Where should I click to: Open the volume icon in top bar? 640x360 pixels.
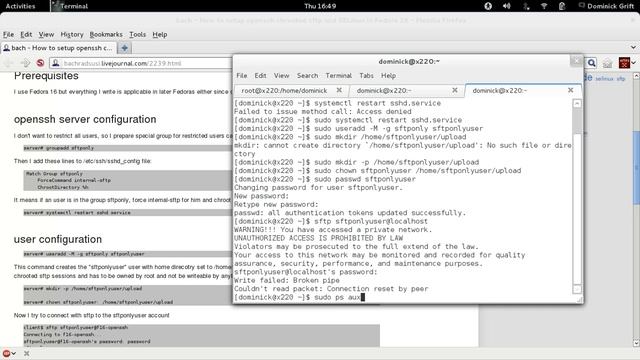507,6
